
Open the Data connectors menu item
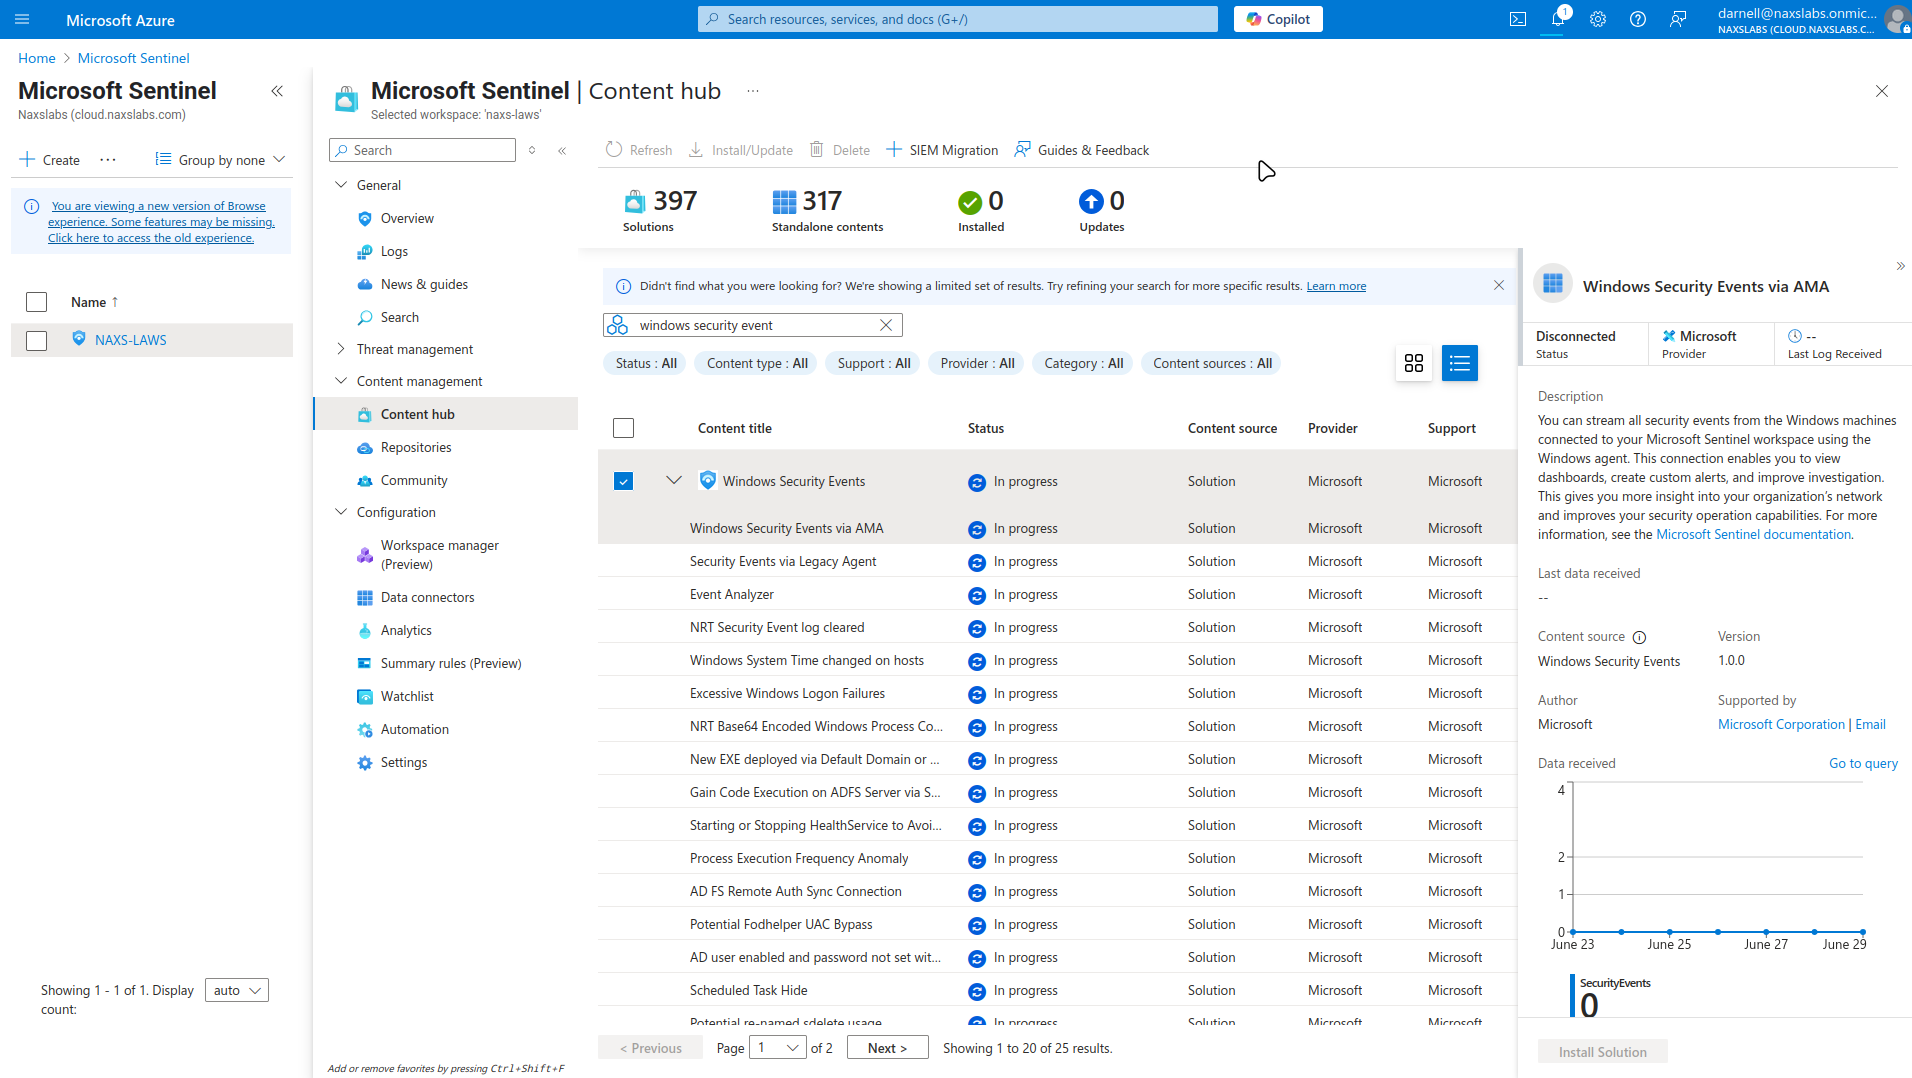(x=427, y=597)
